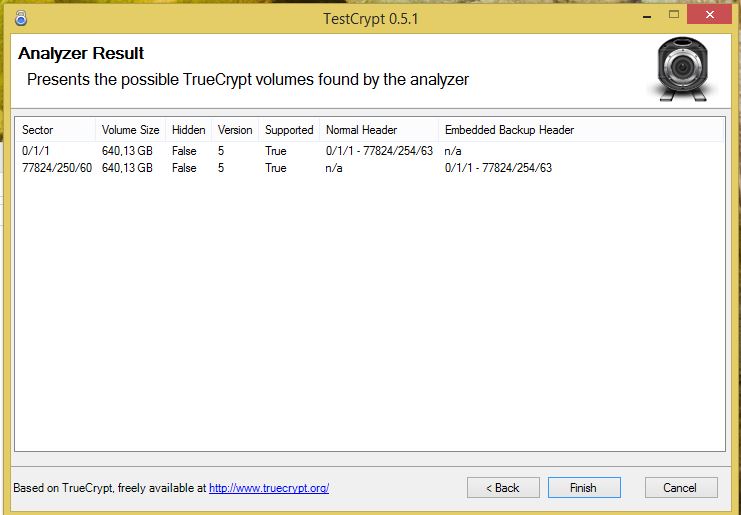Click Version value 5 in 77824/250/60 row

point(221,168)
